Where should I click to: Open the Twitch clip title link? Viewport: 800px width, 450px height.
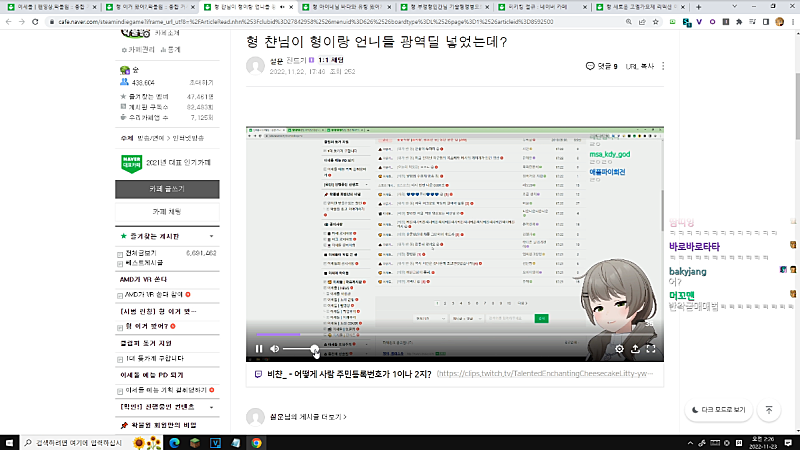349,374
